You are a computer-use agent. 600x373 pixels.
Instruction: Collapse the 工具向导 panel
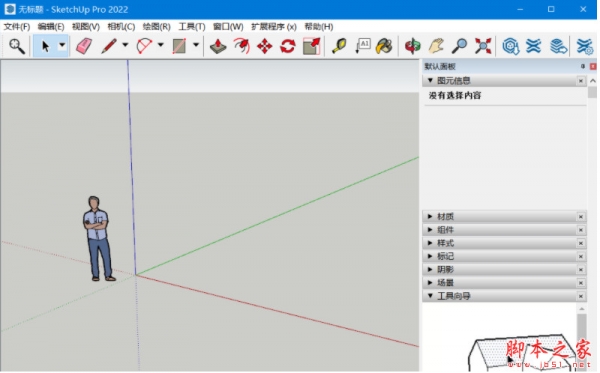pos(430,296)
